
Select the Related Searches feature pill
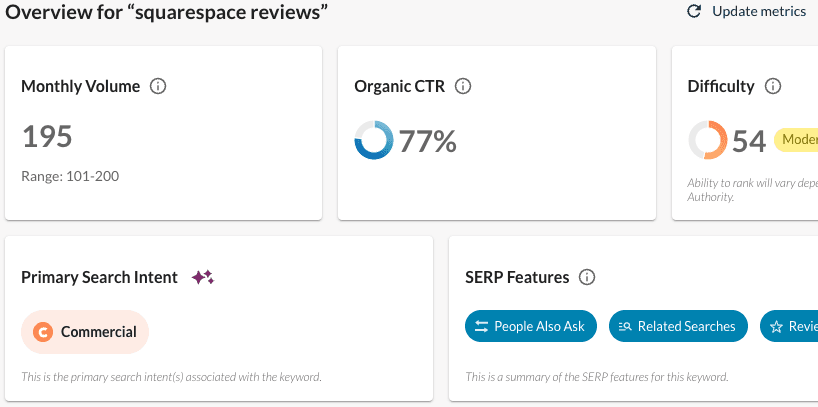[x=678, y=326]
